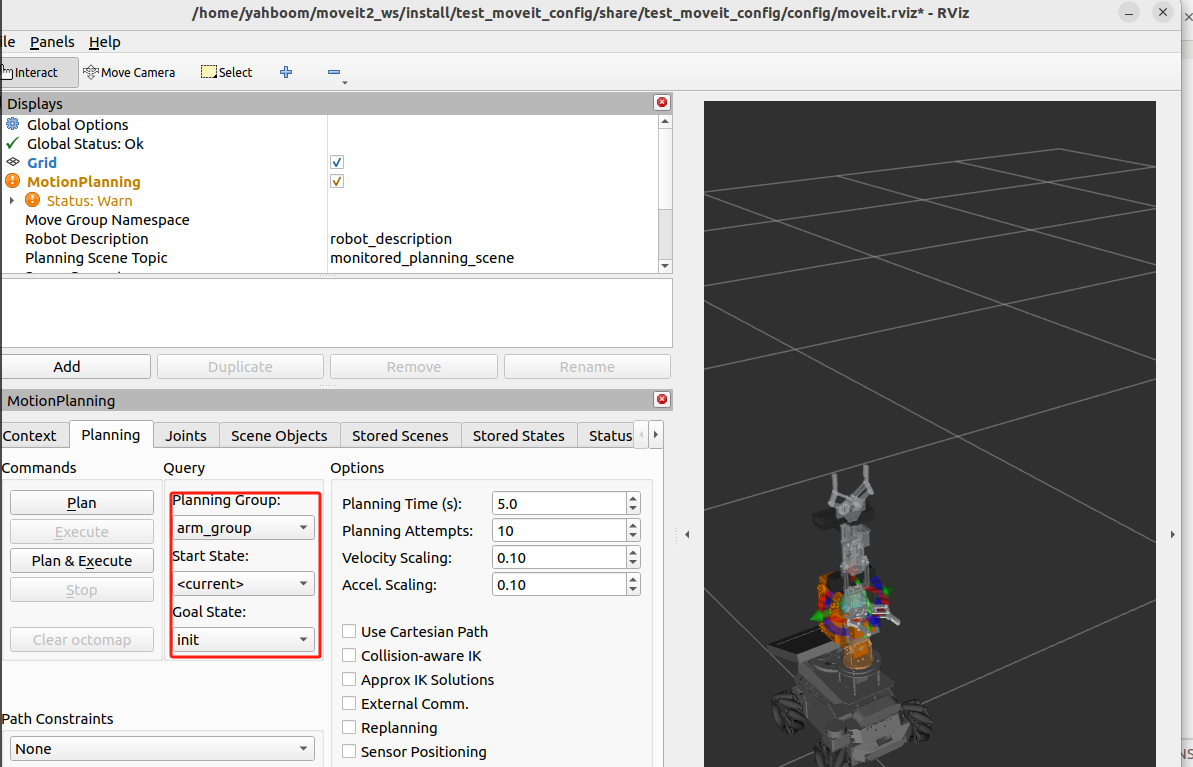Enable Collision-aware IK checkbox
This screenshot has width=1193, height=767.
click(349, 655)
